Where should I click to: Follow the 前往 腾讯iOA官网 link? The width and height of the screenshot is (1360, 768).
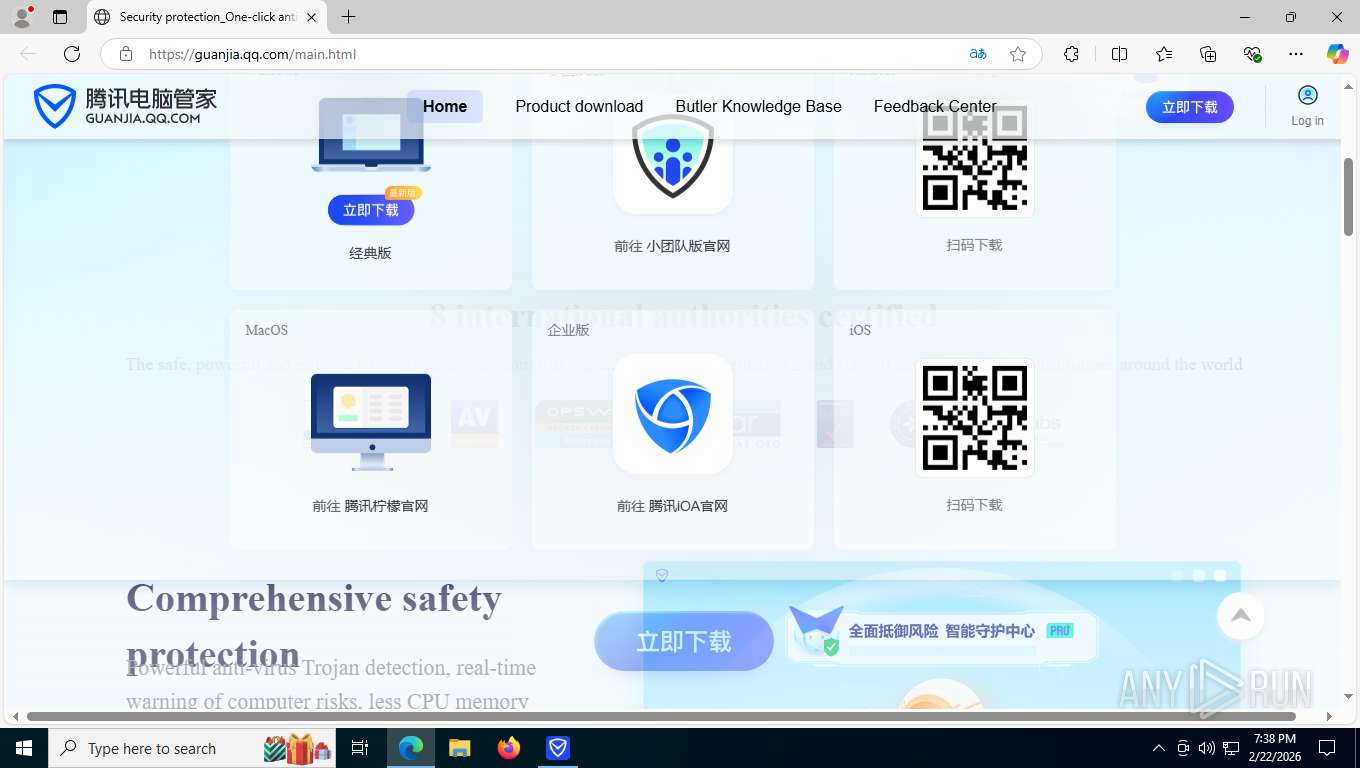[x=673, y=506]
